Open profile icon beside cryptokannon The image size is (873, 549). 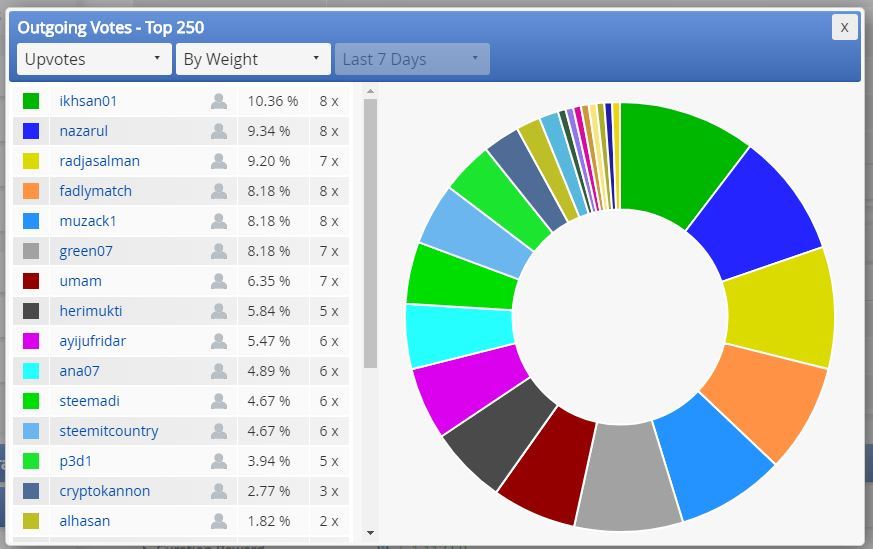click(219, 491)
